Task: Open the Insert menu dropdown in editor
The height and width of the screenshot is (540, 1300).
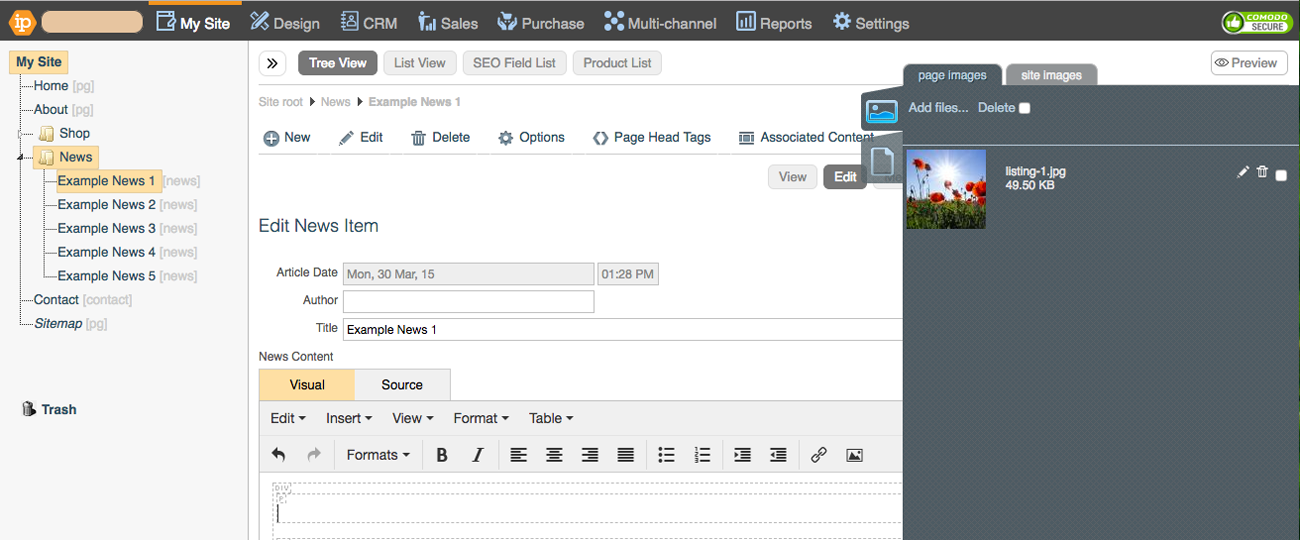Action: point(349,418)
